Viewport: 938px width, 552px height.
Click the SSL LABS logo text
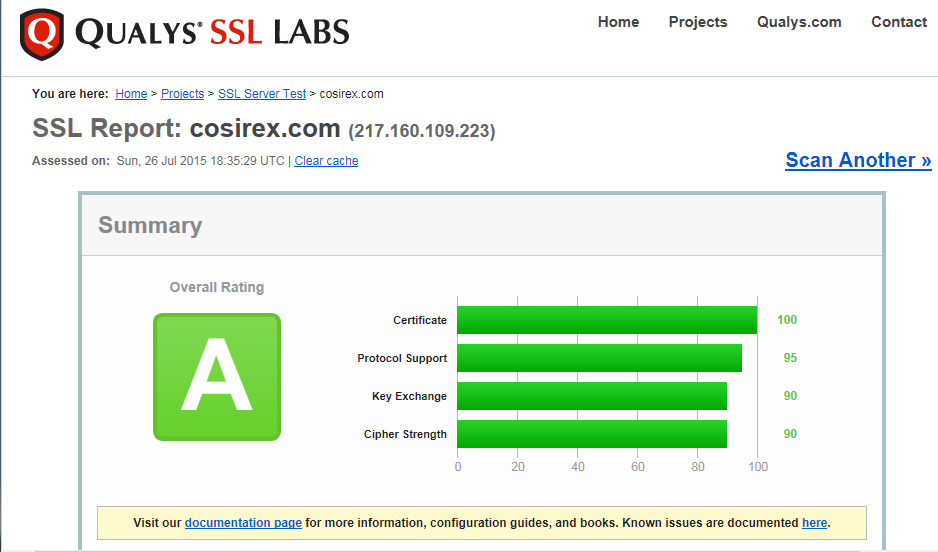point(280,33)
